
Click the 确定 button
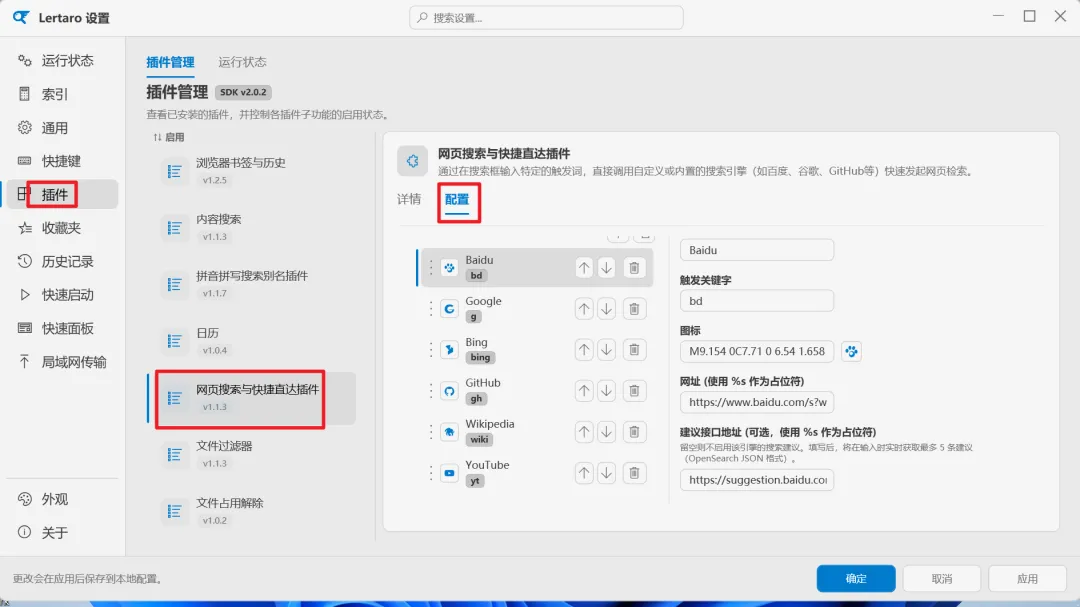pyautogui.click(x=856, y=579)
